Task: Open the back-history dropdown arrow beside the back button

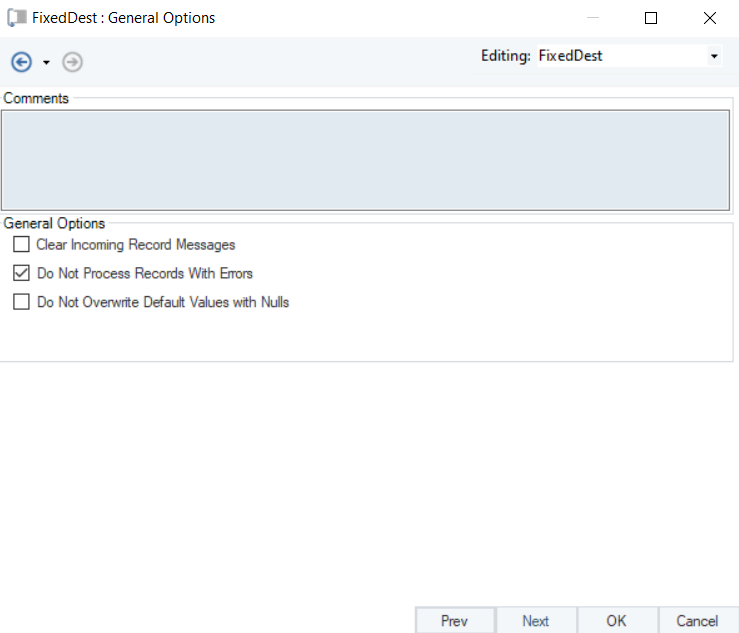Action: [46, 63]
